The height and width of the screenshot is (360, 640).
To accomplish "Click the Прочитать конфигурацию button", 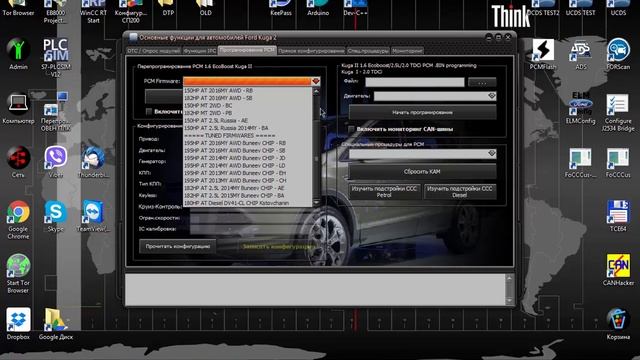I will (x=178, y=247).
